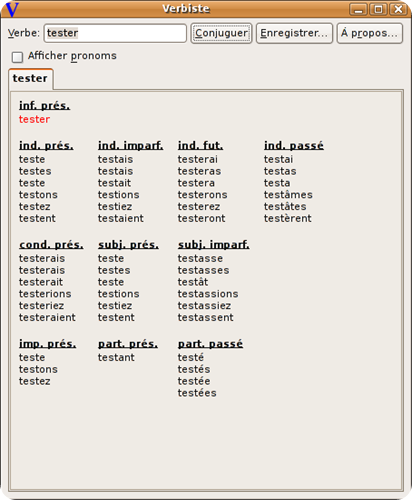Click the 'subj. prés.' heading
Image resolution: width=412 pixels, height=500 pixels.
128,245
